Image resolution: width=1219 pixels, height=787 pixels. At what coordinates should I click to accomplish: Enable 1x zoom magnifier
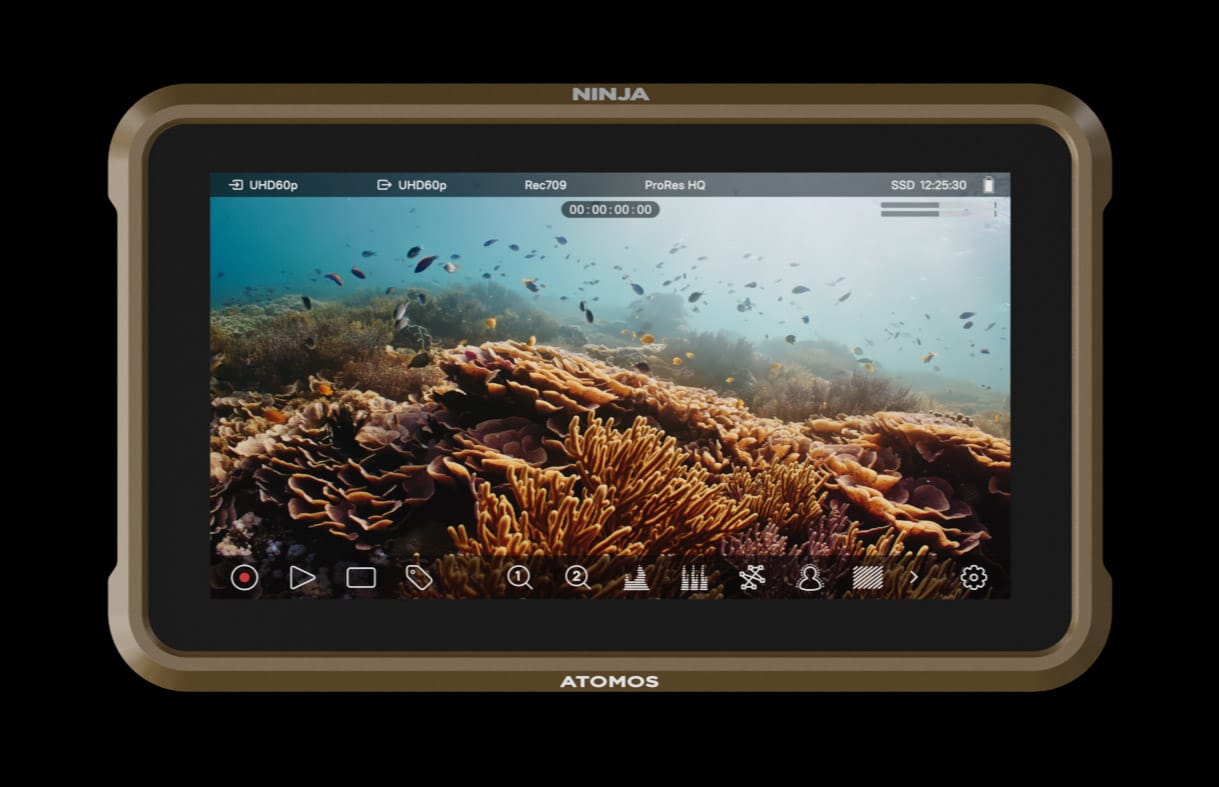click(x=519, y=578)
